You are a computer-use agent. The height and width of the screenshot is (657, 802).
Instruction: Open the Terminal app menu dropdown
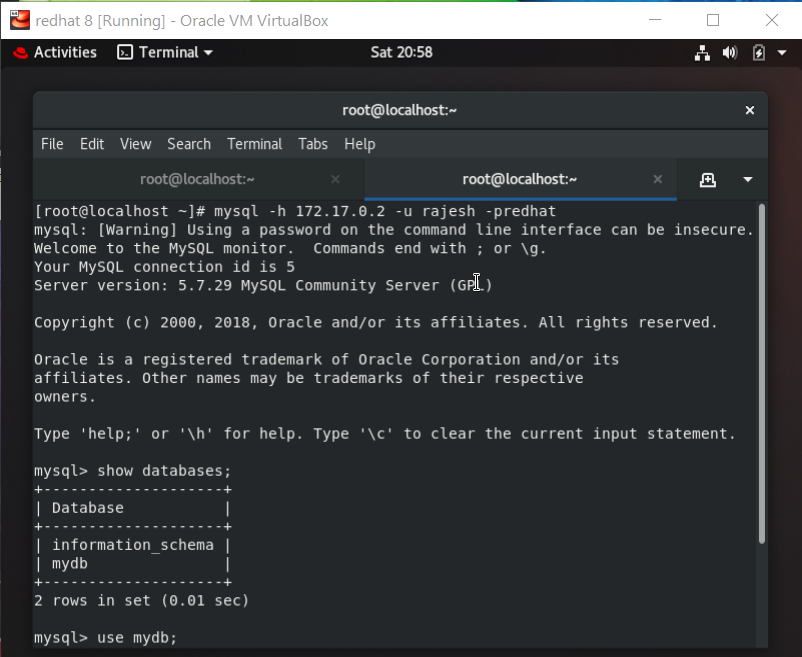pos(165,52)
